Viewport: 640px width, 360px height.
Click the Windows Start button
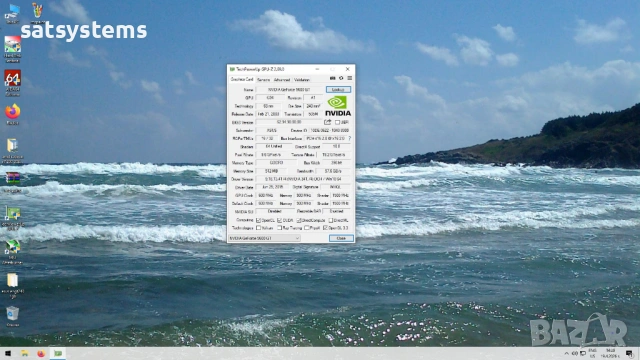[x=8, y=353]
